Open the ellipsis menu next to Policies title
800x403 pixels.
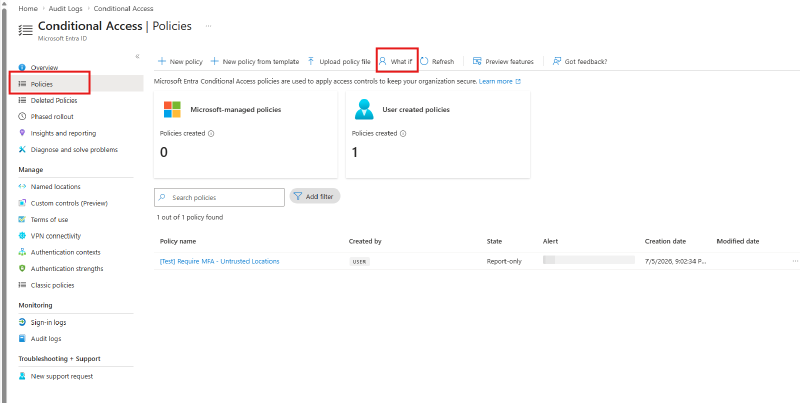208,26
